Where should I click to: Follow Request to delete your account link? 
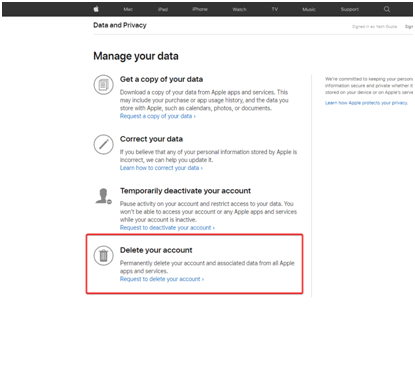[162, 279]
